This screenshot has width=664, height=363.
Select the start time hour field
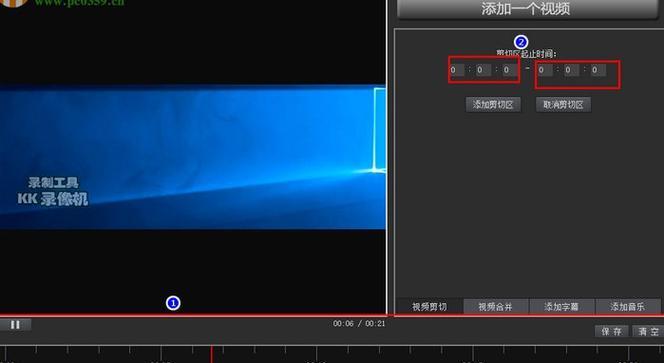456,70
